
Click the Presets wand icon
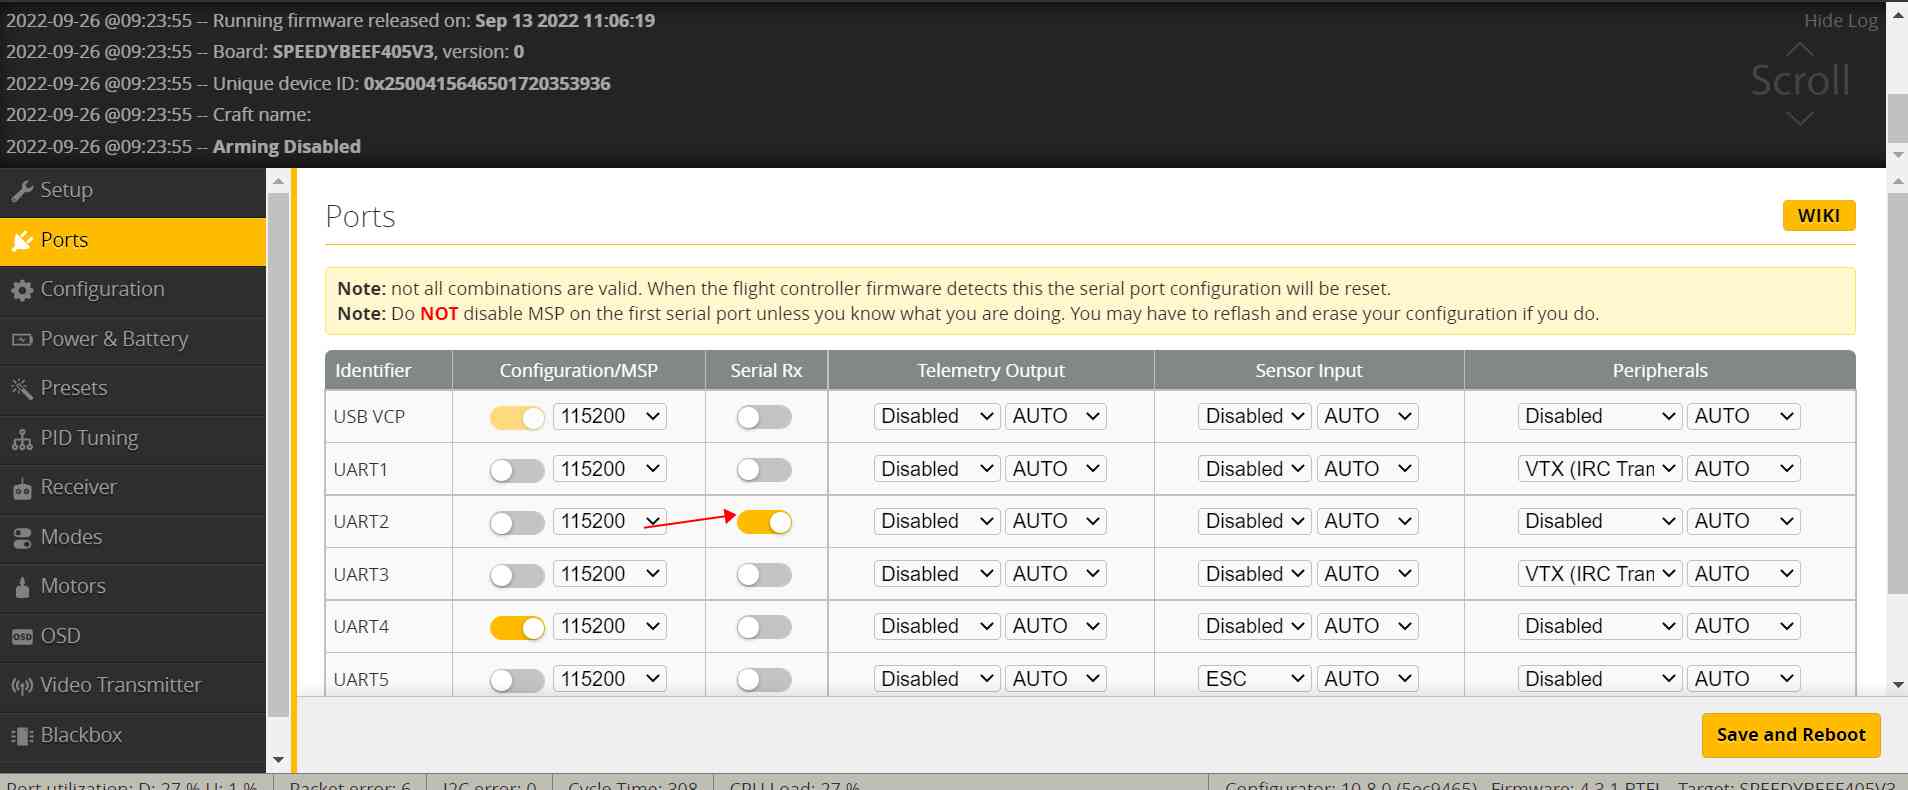22,389
